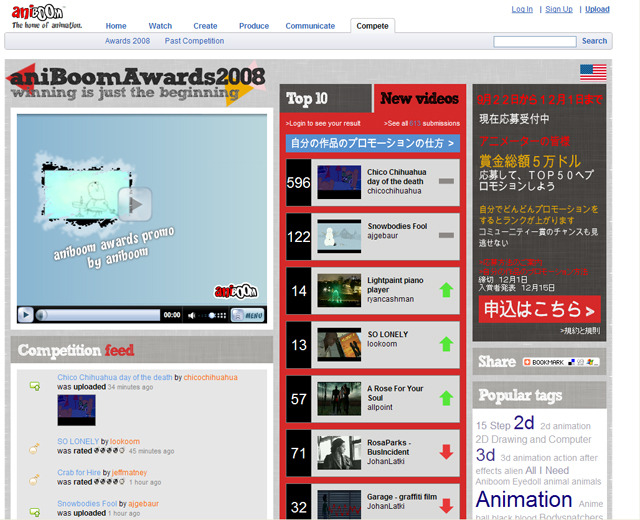This screenshot has height=520, width=640.
Task: Open ajgebaur user link in the feed
Action: coord(144,504)
